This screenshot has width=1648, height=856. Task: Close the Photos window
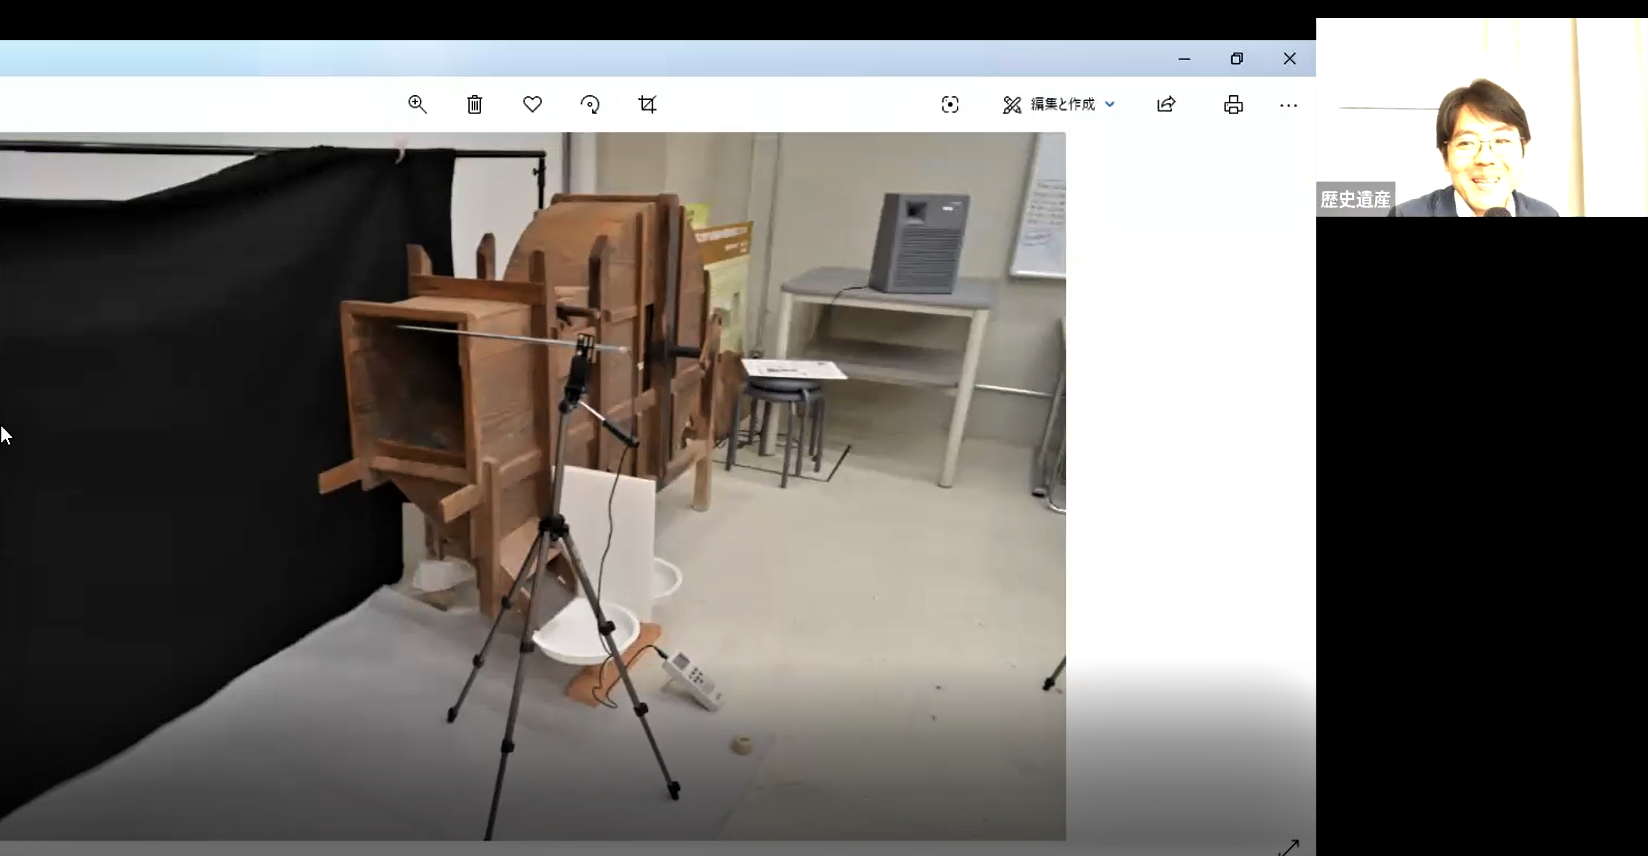point(1290,59)
